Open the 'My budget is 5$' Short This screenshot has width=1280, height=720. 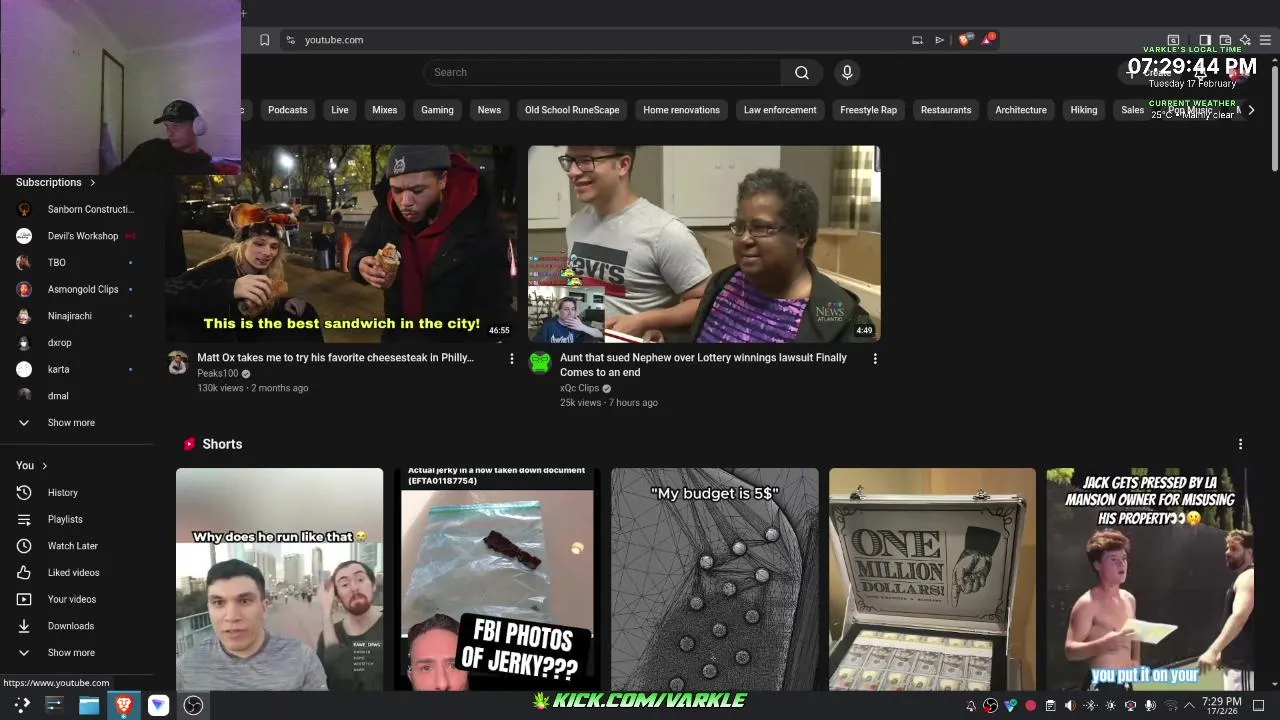(x=714, y=579)
